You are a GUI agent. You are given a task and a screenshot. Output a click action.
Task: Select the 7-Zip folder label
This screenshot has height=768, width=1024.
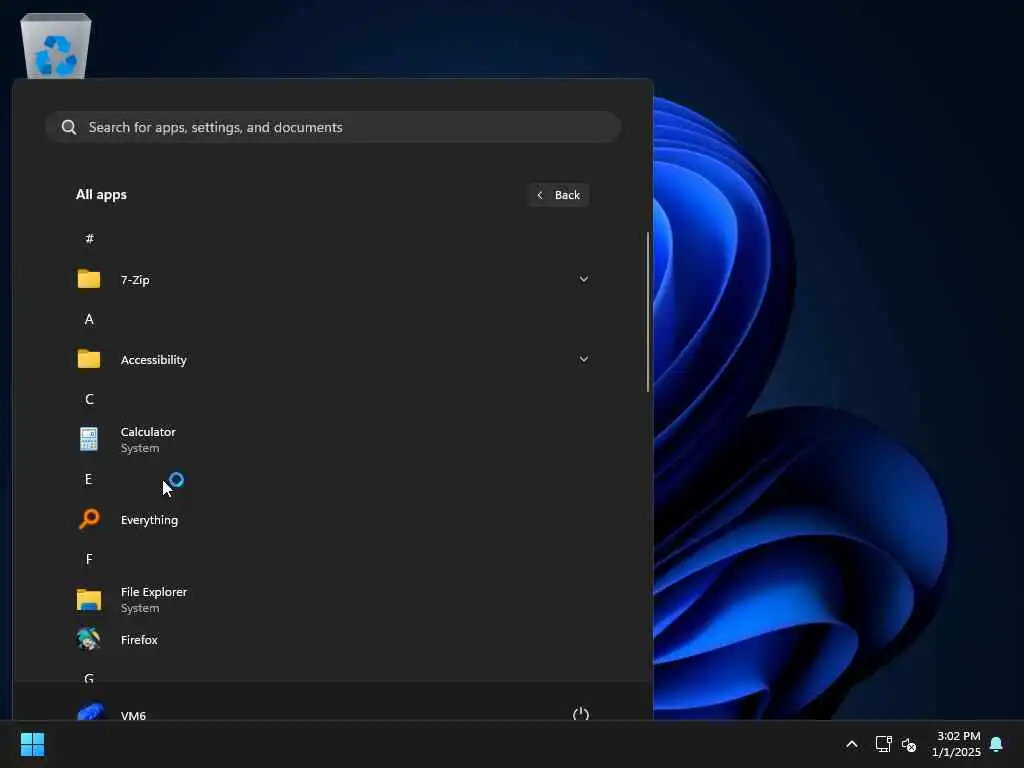135,280
